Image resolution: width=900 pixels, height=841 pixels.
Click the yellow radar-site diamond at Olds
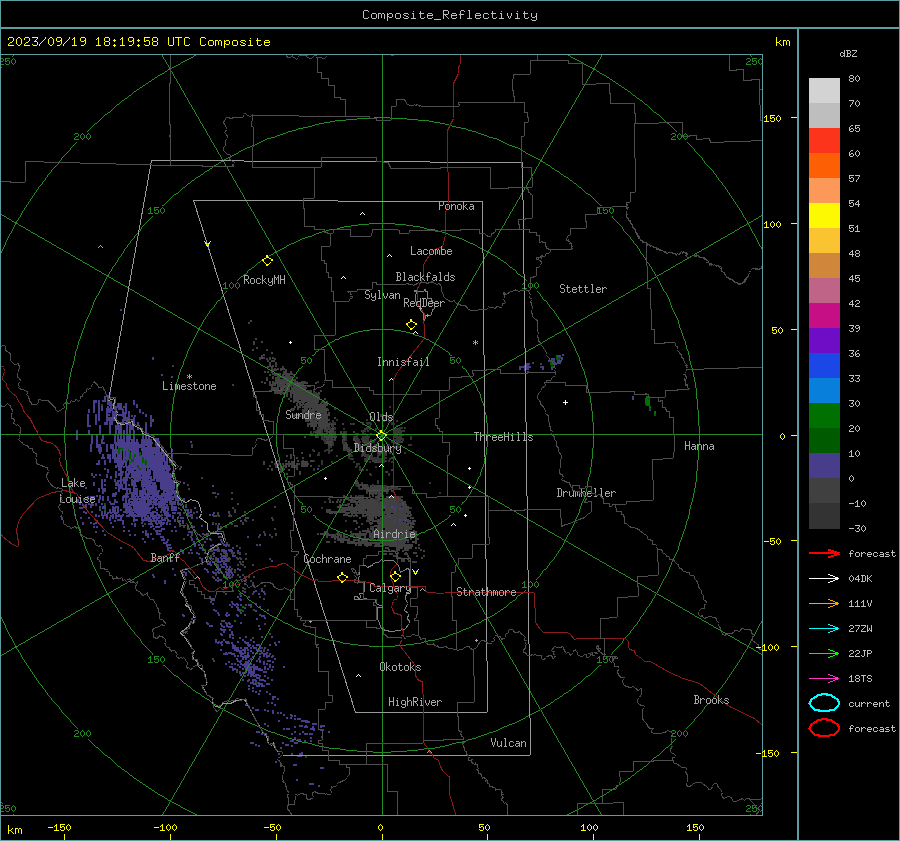tap(382, 435)
